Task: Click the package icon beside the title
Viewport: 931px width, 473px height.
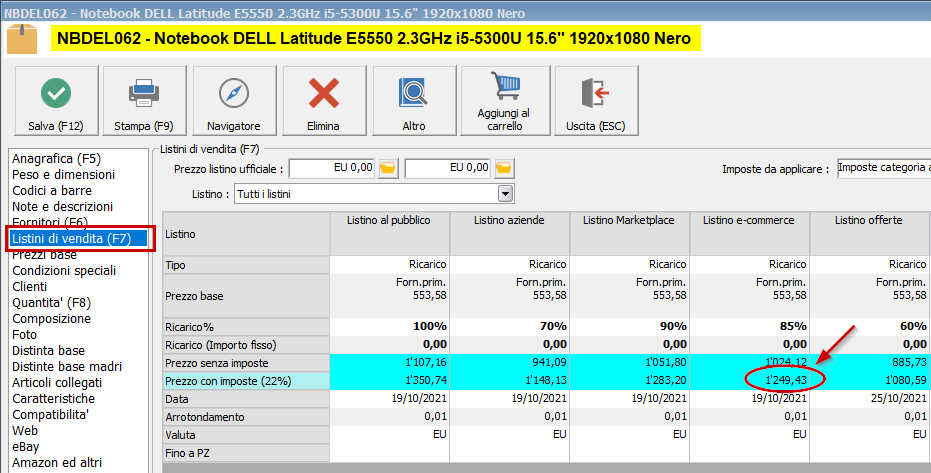Action: [x=22, y=39]
